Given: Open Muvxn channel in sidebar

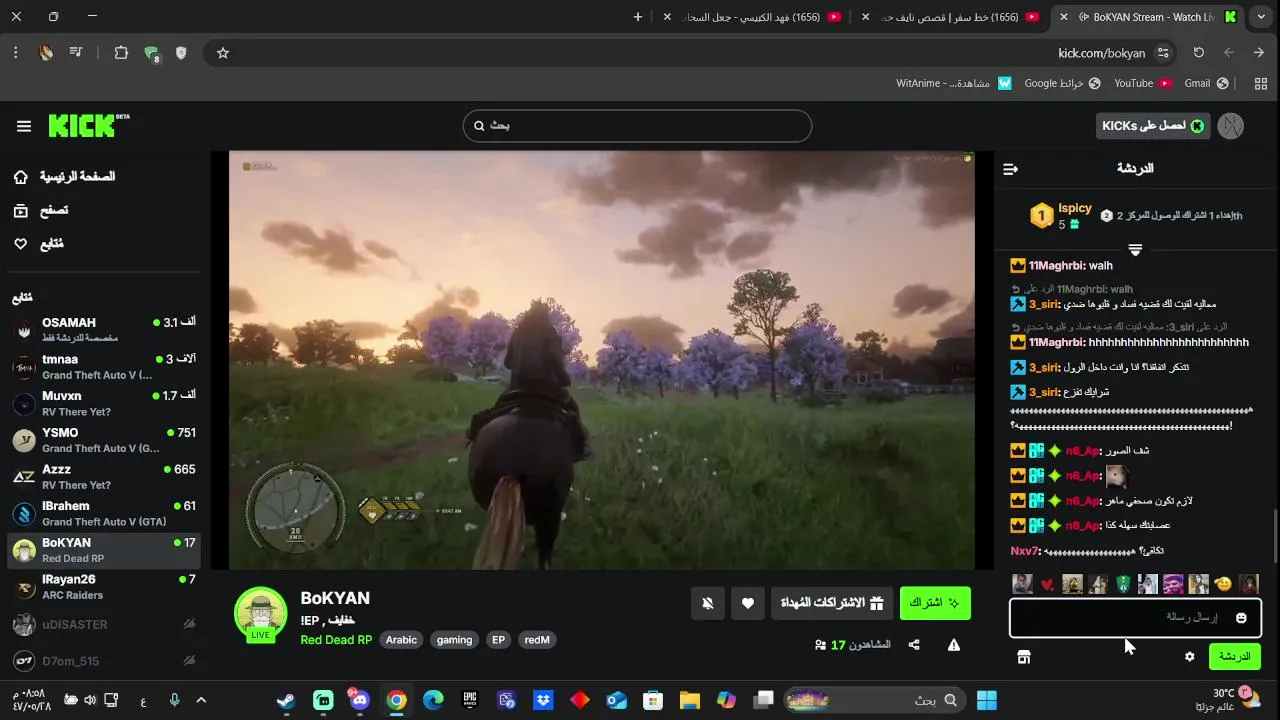Looking at the screenshot, I should click(x=104, y=403).
